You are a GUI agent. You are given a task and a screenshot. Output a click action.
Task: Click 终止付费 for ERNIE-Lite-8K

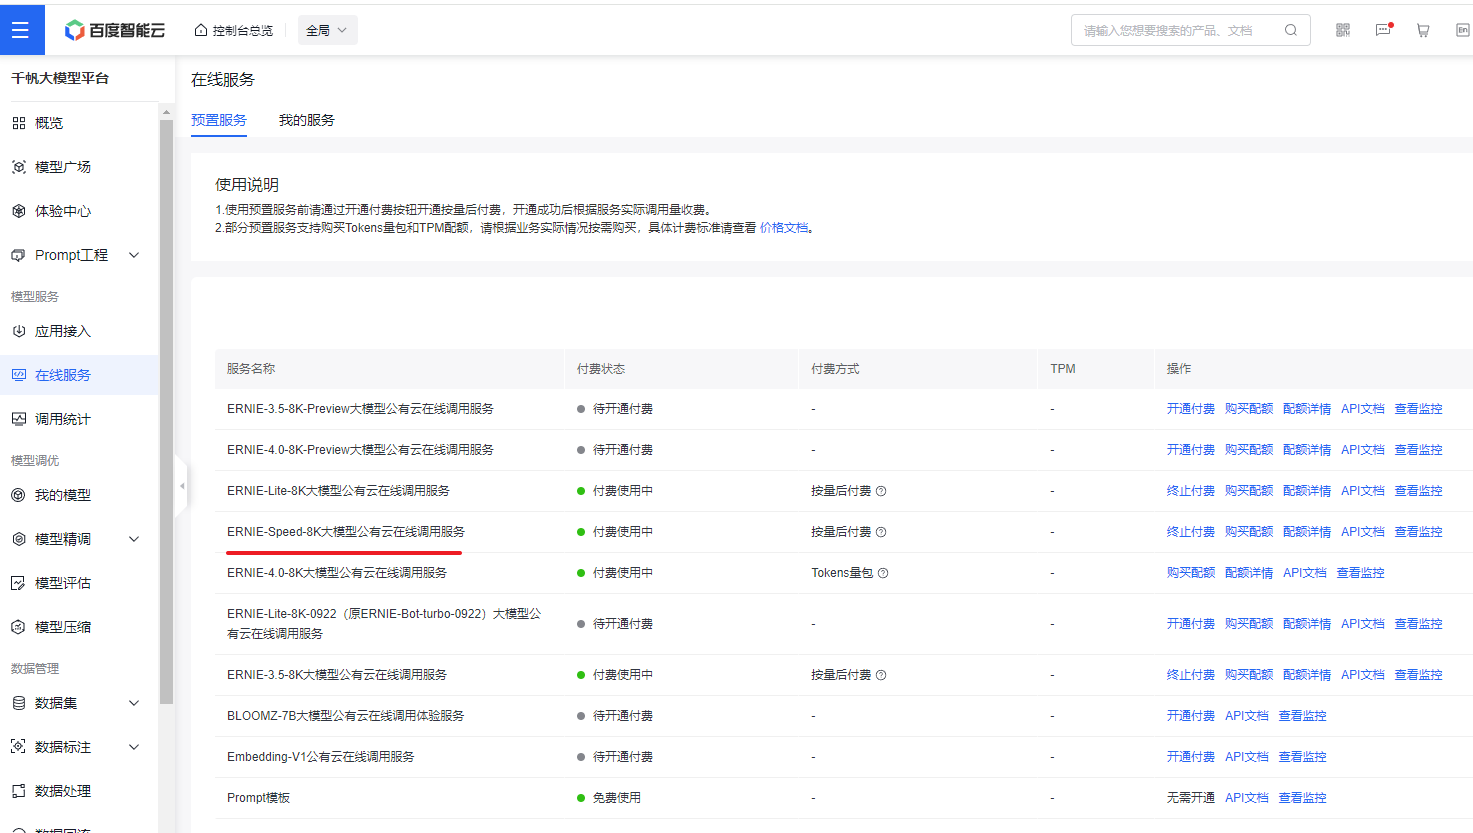tap(1191, 491)
